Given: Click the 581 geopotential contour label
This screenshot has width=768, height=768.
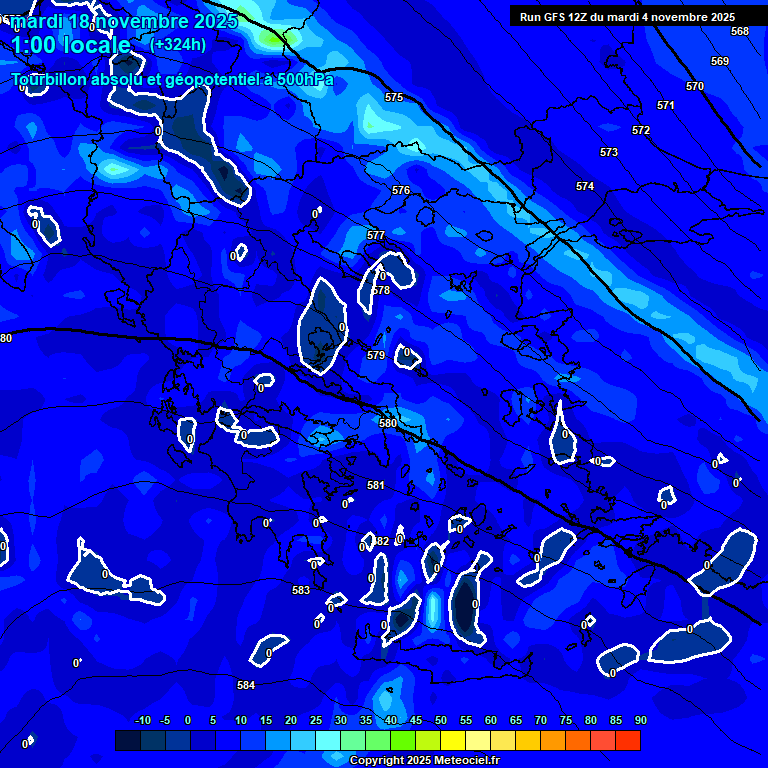Looking at the screenshot, I should pyautogui.click(x=376, y=485).
